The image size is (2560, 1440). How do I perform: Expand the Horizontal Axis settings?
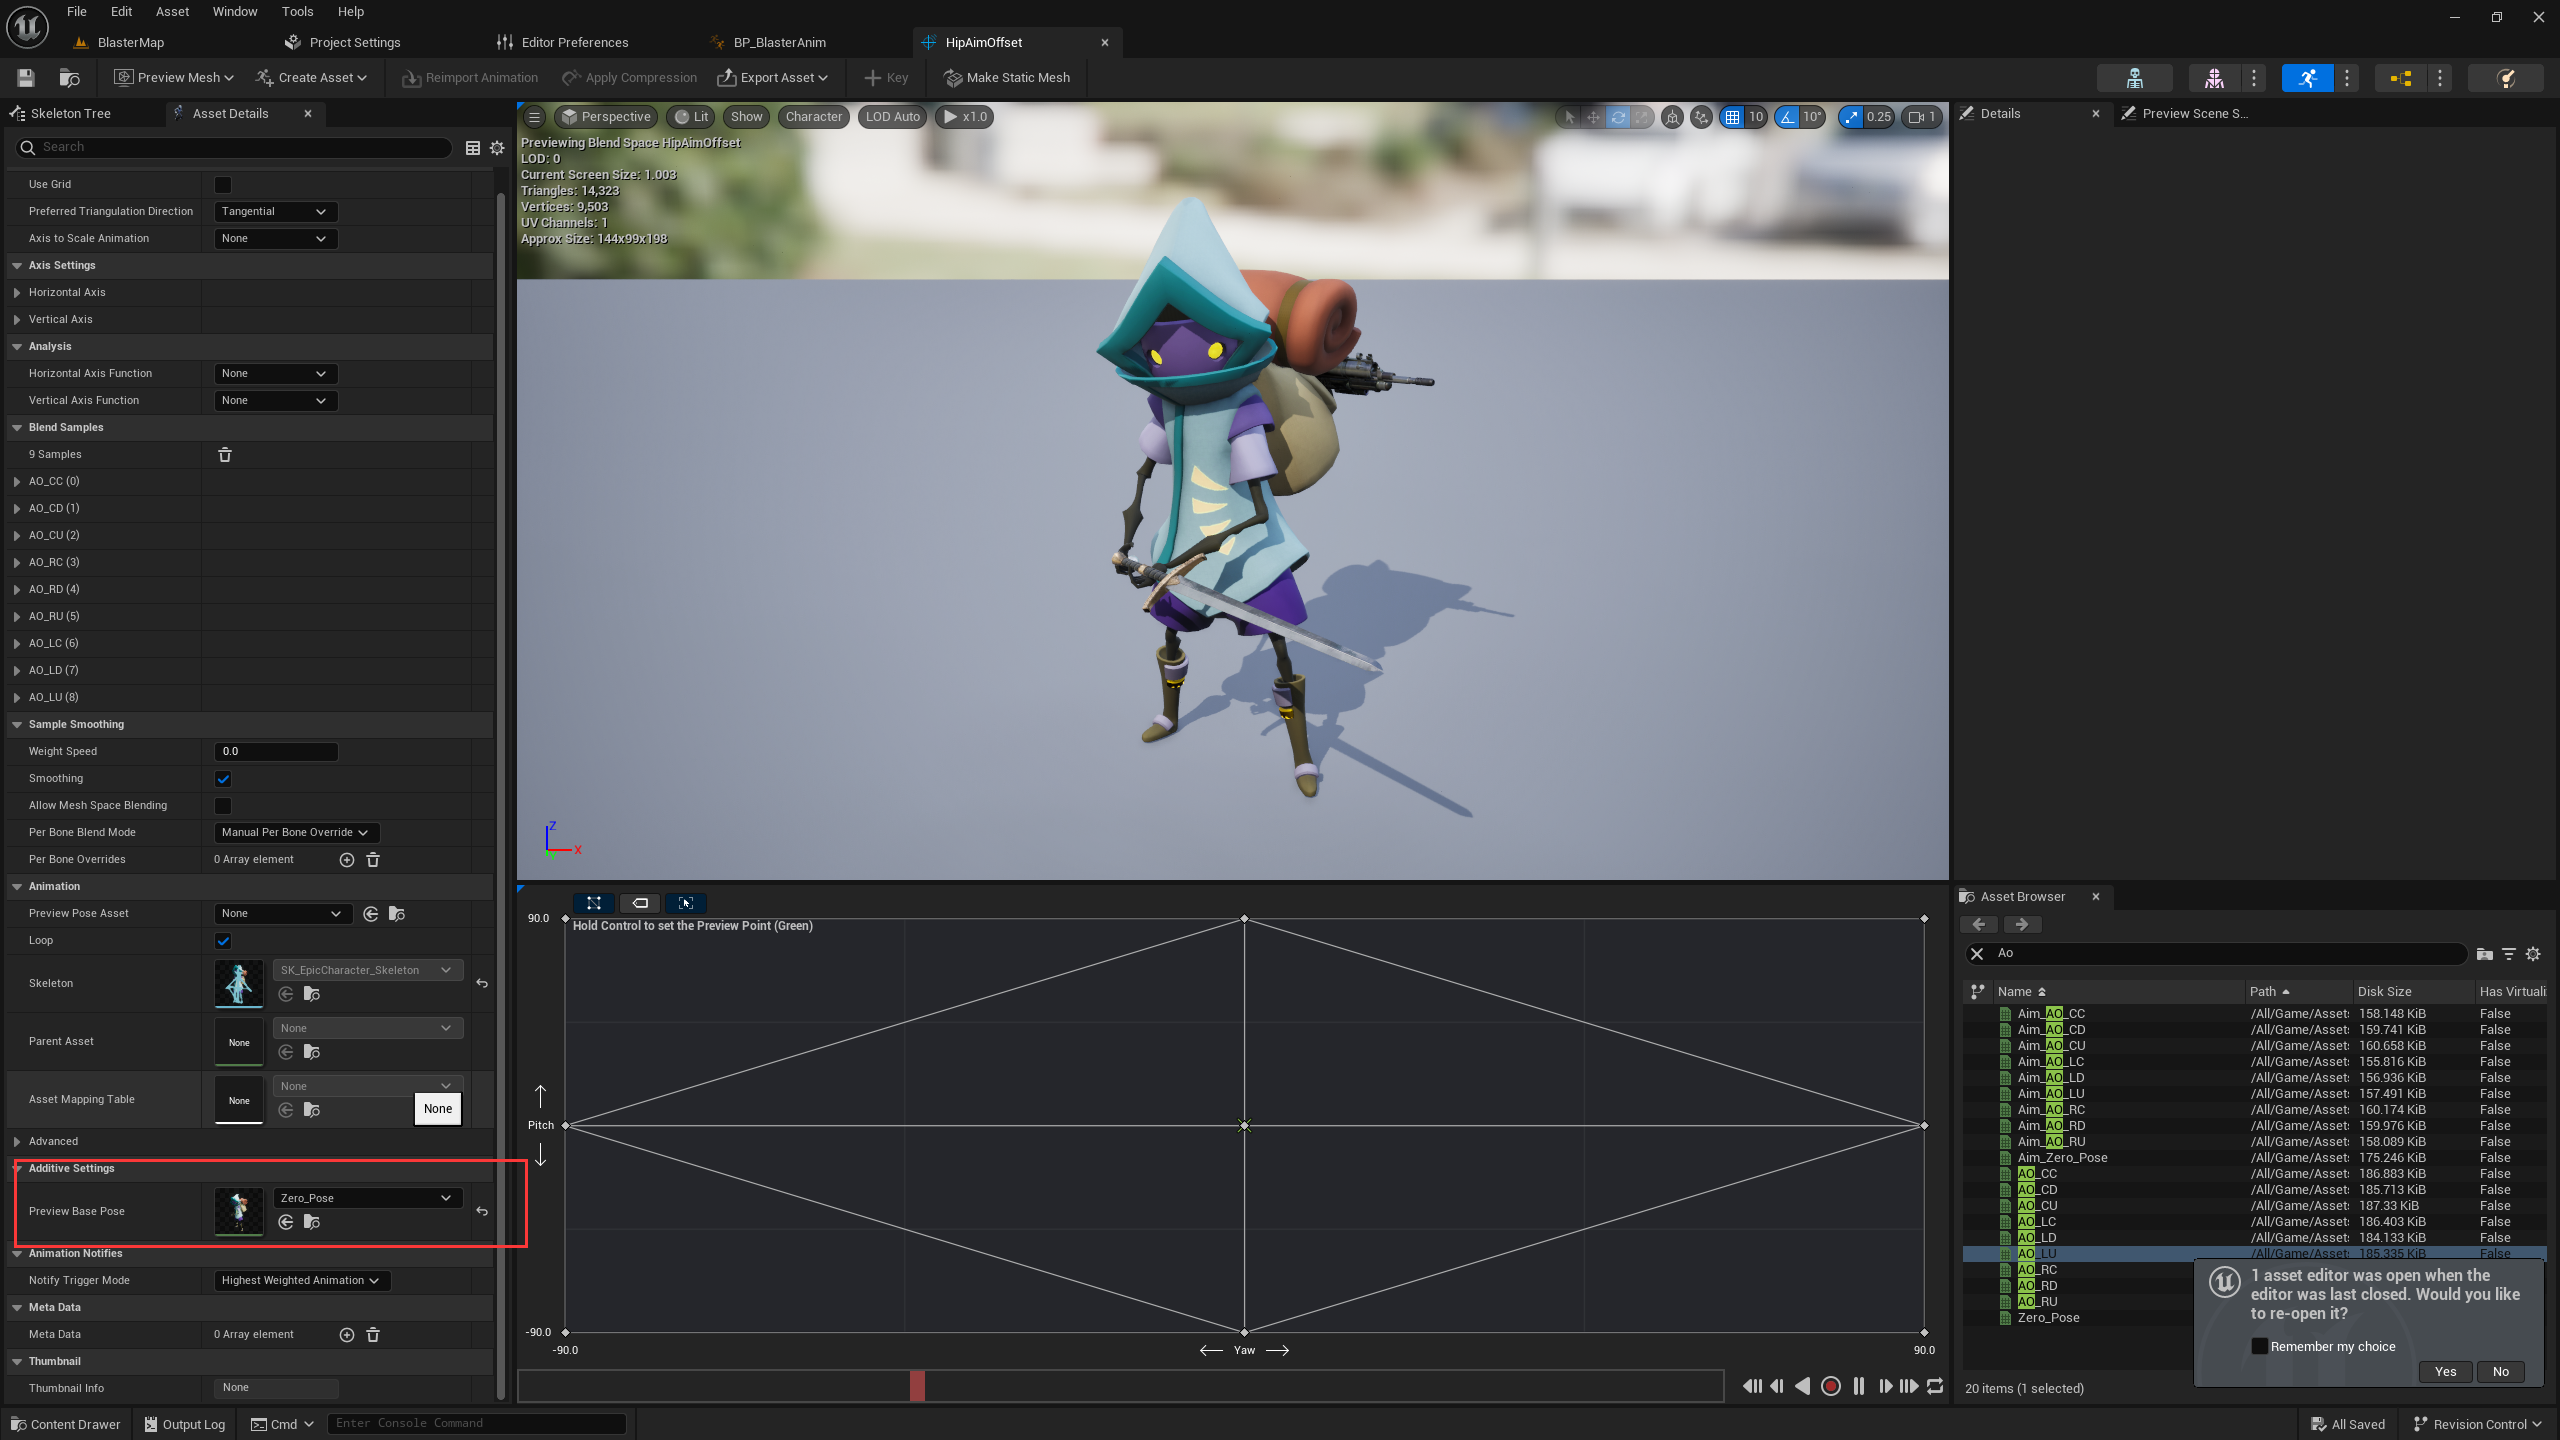tap(17, 293)
